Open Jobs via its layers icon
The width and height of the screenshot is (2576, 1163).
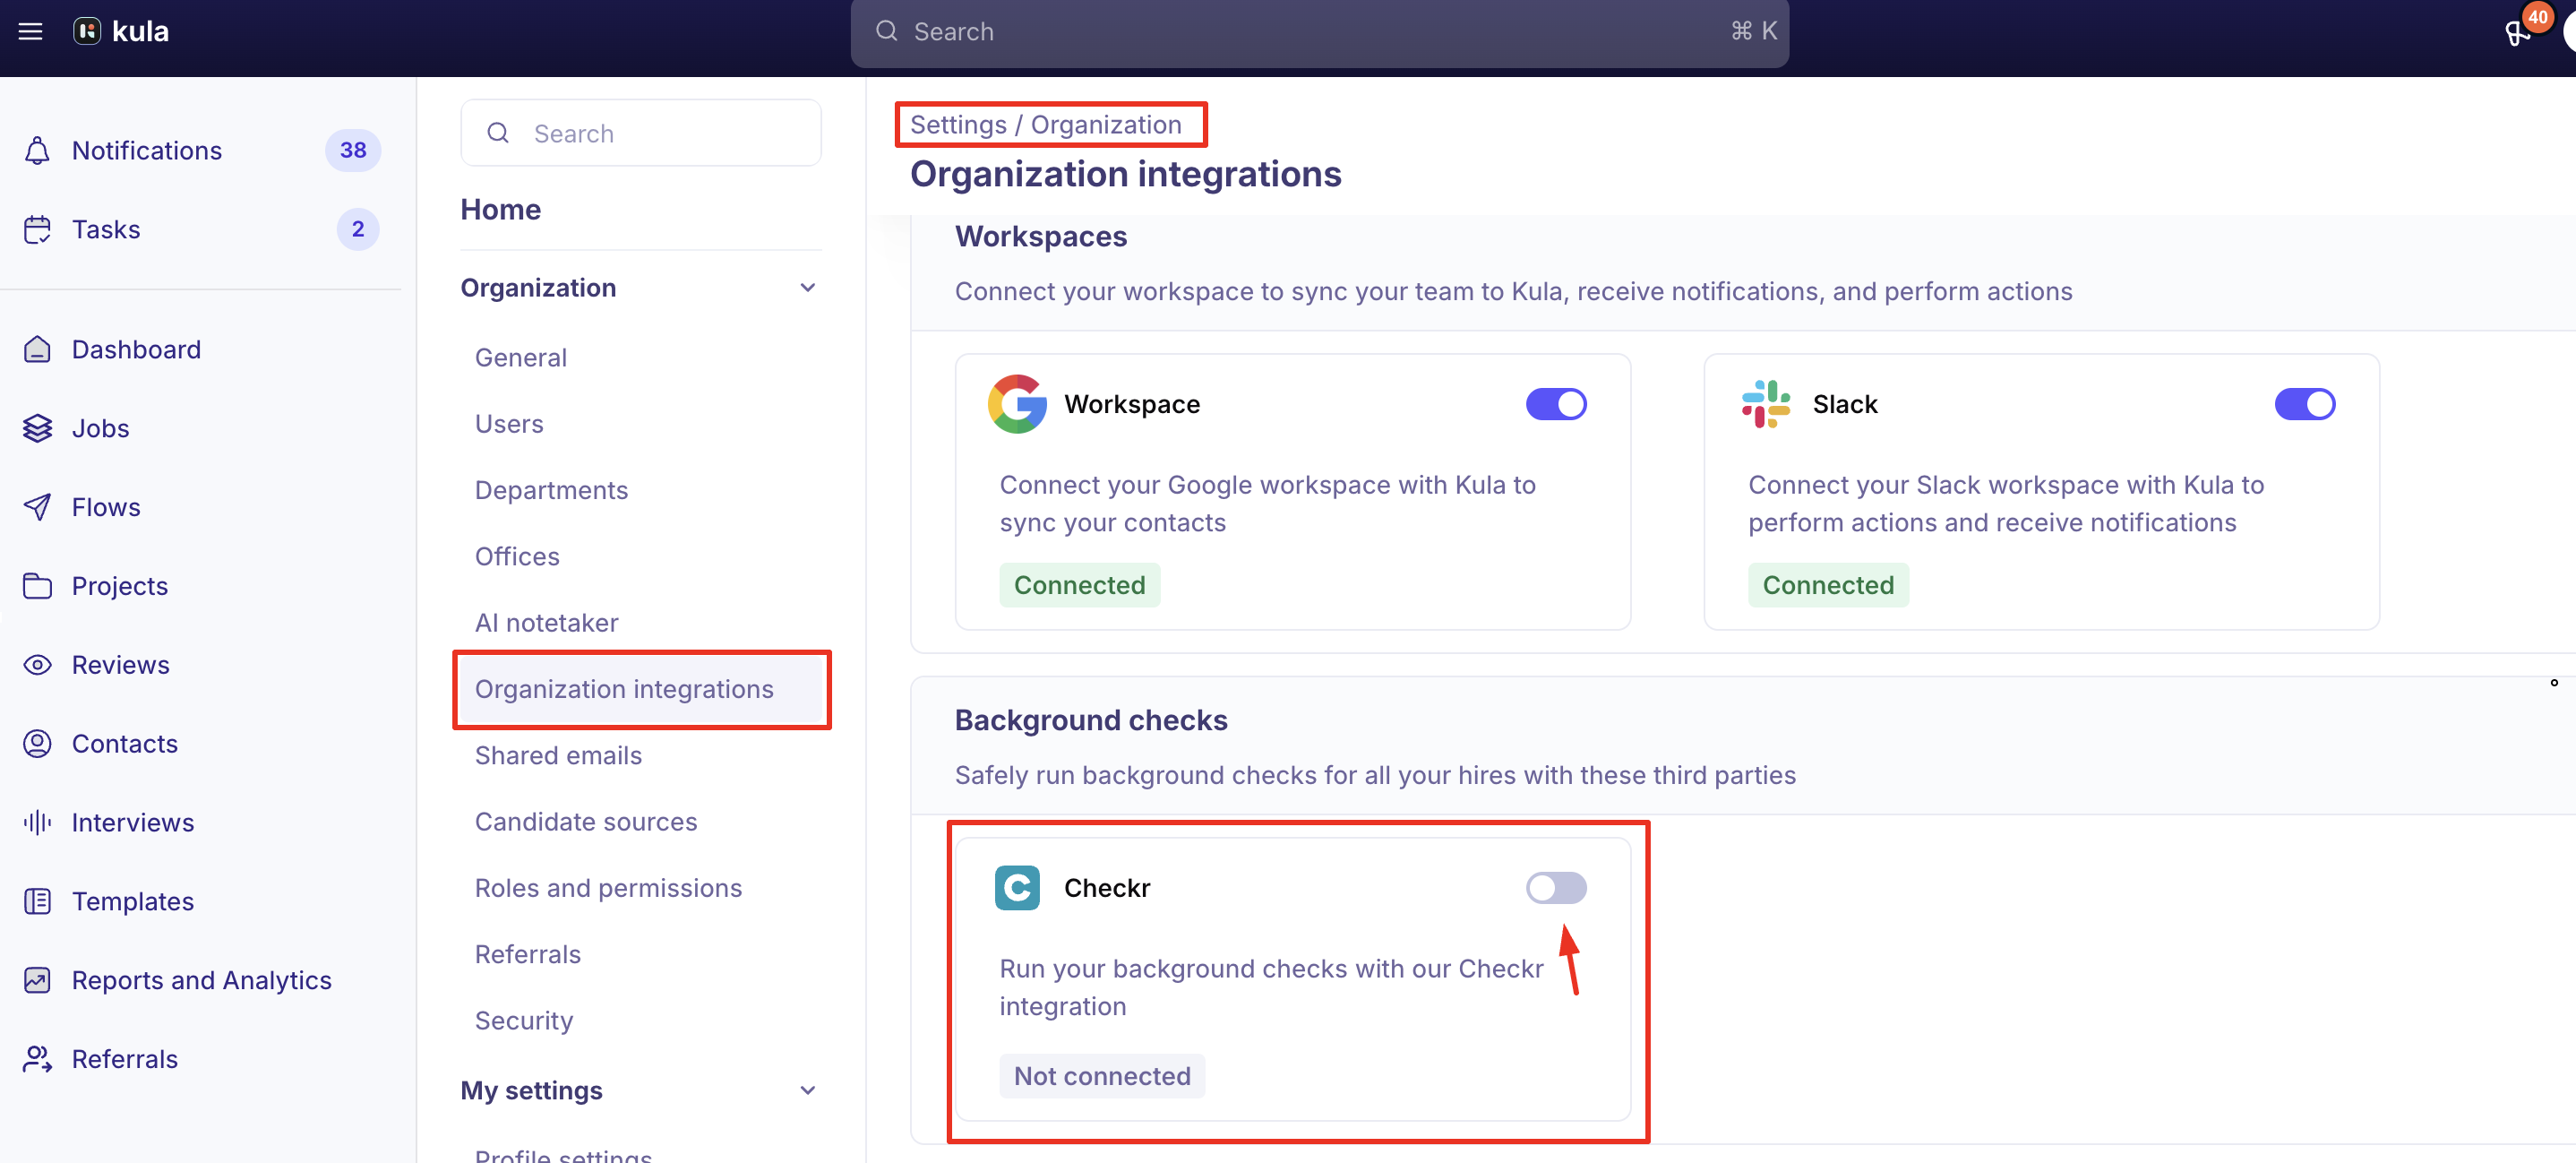tap(37, 428)
